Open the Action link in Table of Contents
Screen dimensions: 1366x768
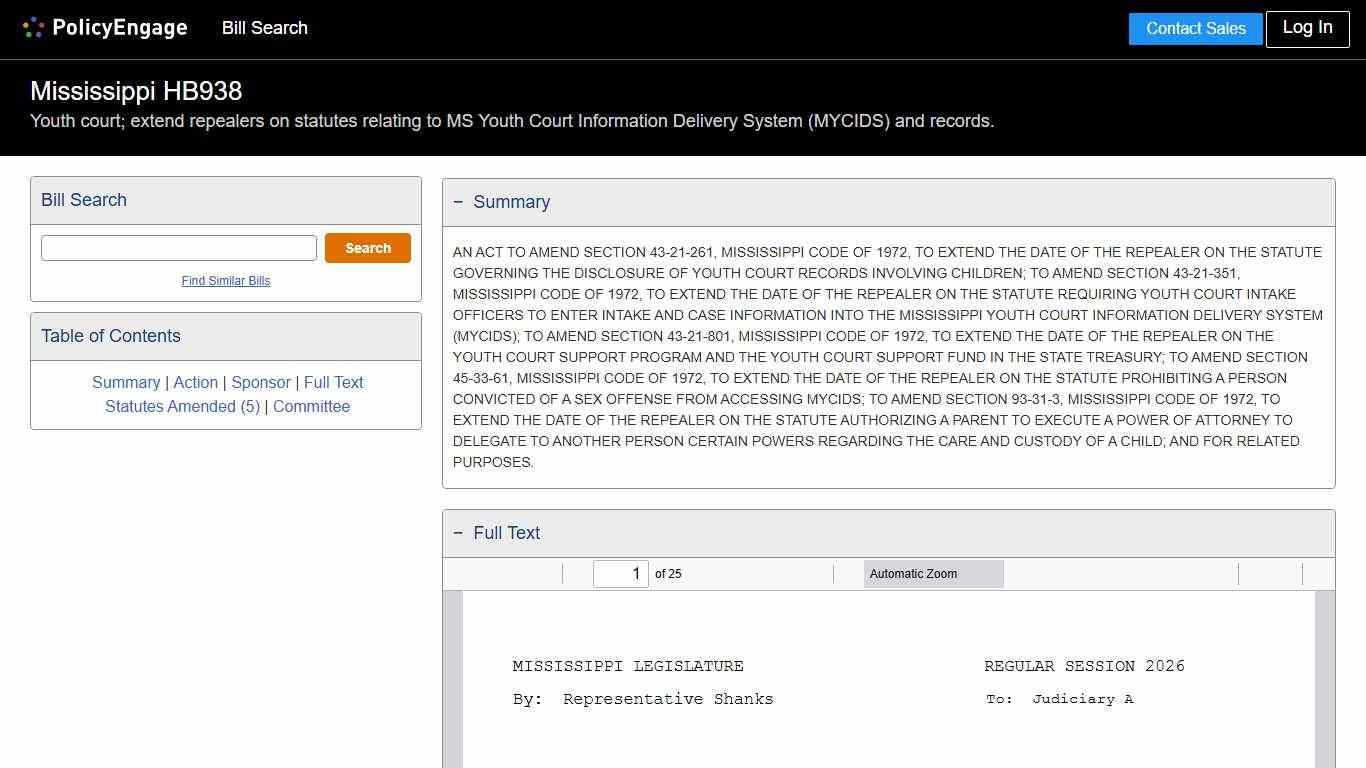[x=195, y=382]
